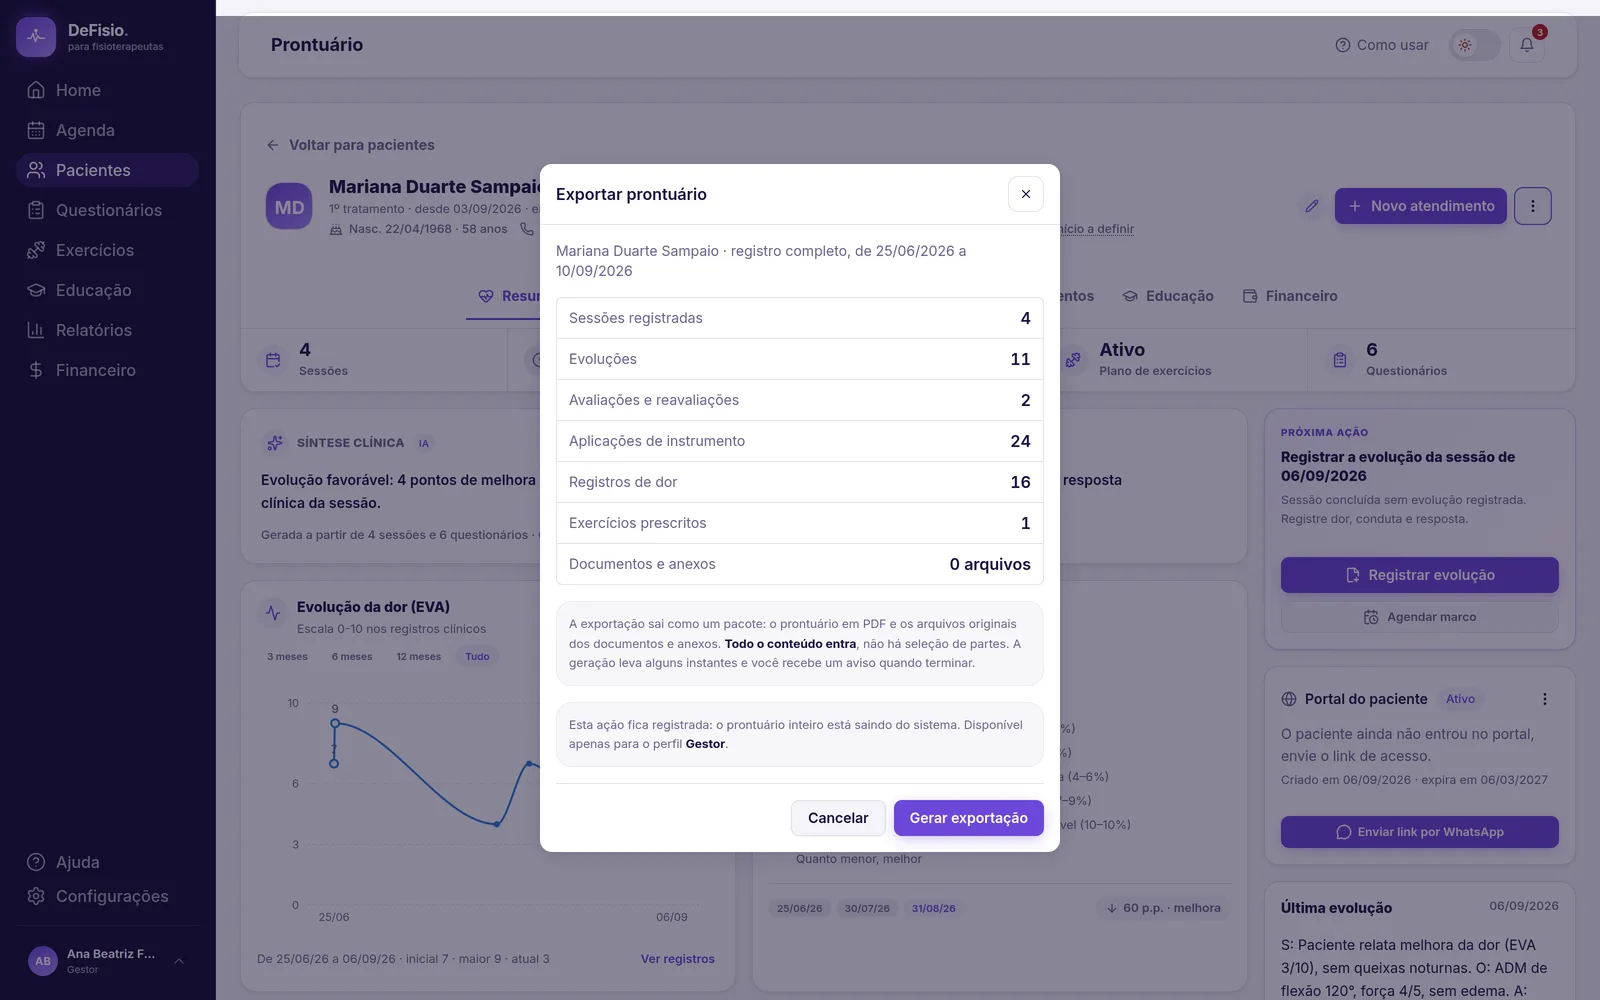This screenshot has height=1000, width=1600.
Task: Go back via Voltar para pacientes
Action: [x=350, y=145]
